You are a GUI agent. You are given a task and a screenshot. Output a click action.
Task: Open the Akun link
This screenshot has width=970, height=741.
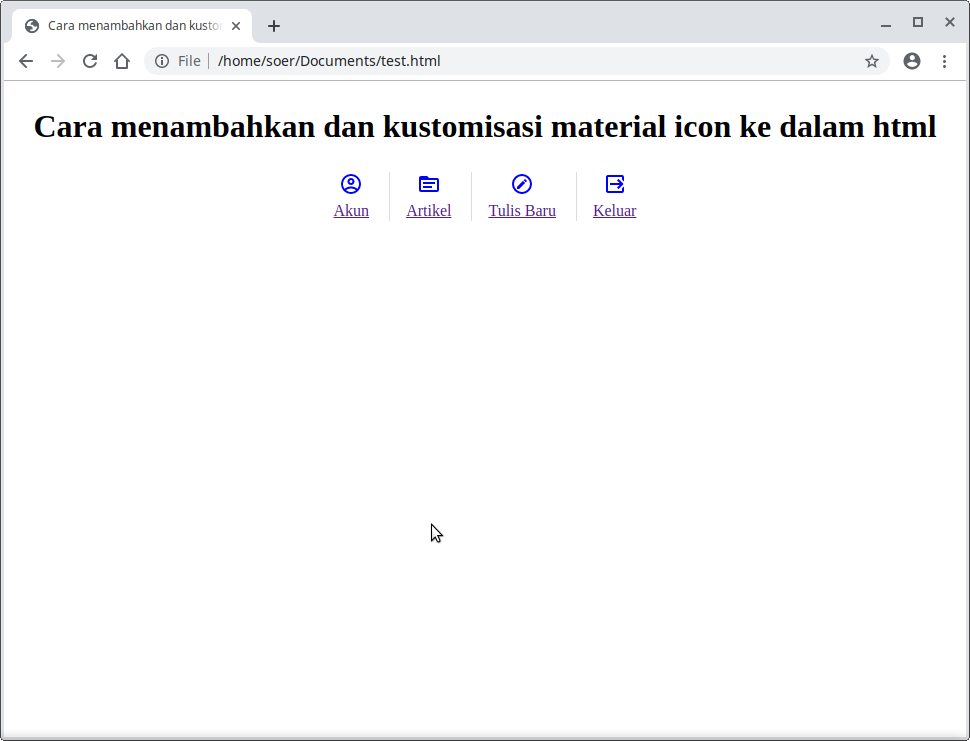tap(351, 211)
